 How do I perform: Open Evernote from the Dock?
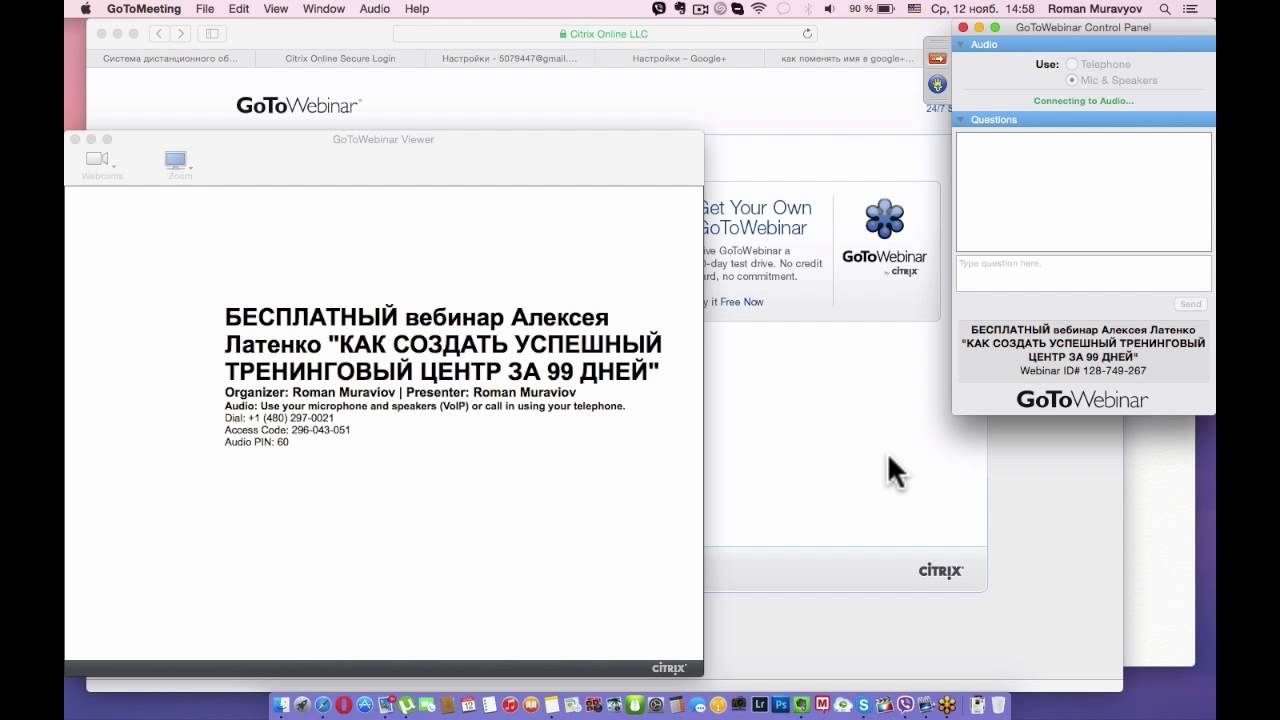pyautogui.click(x=801, y=705)
